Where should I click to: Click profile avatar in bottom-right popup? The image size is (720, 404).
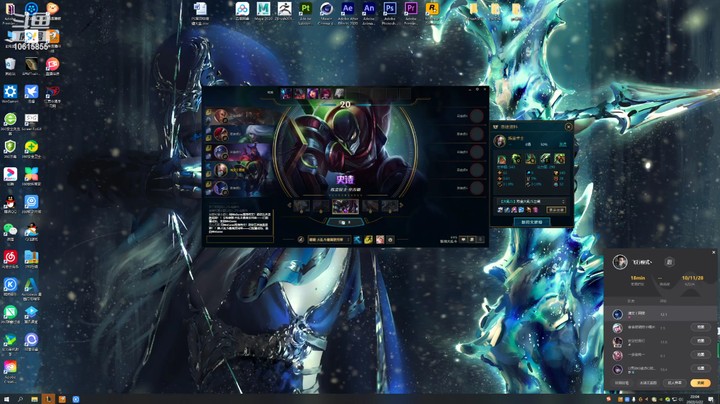[620, 262]
